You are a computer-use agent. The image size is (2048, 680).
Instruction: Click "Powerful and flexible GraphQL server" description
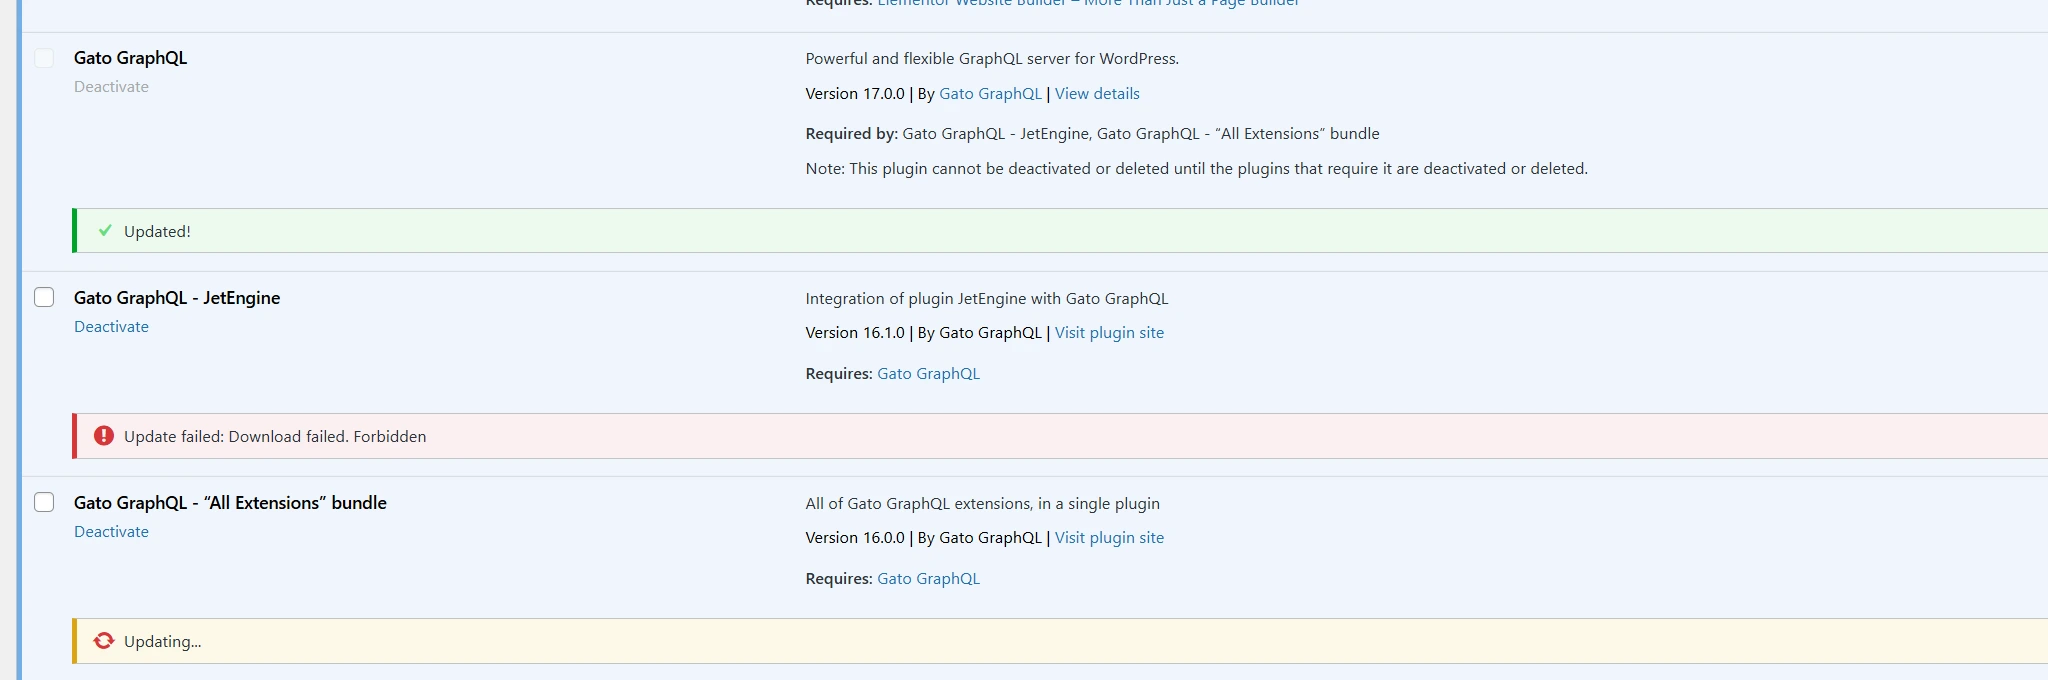tap(992, 59)
